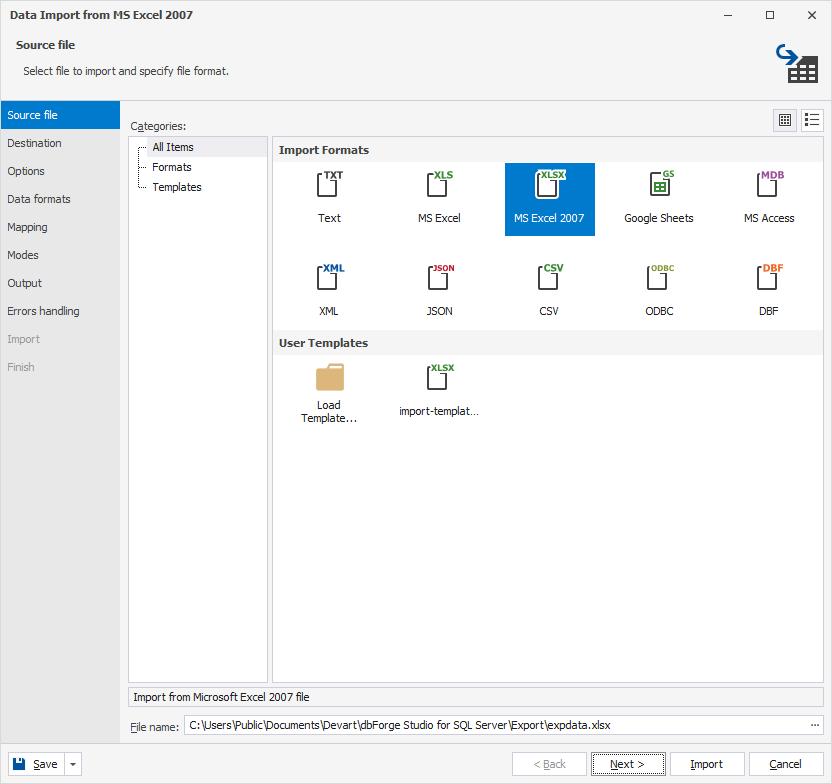
Task: Select All Items category
Action: [x=173, y=147]
